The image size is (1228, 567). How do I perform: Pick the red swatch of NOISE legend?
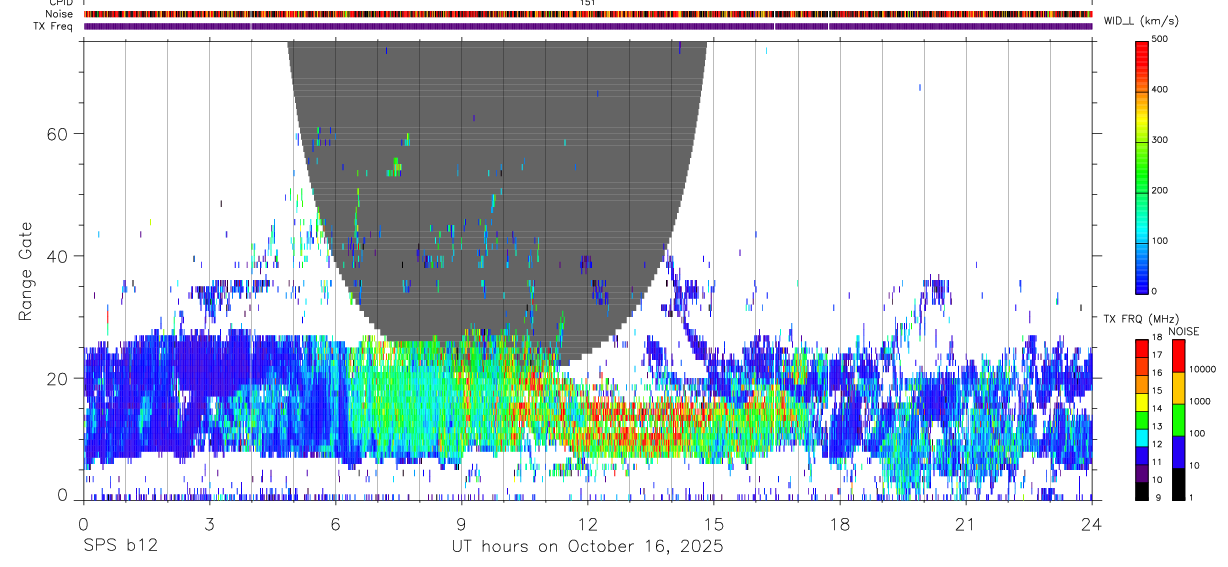[x=1178, y=357]
